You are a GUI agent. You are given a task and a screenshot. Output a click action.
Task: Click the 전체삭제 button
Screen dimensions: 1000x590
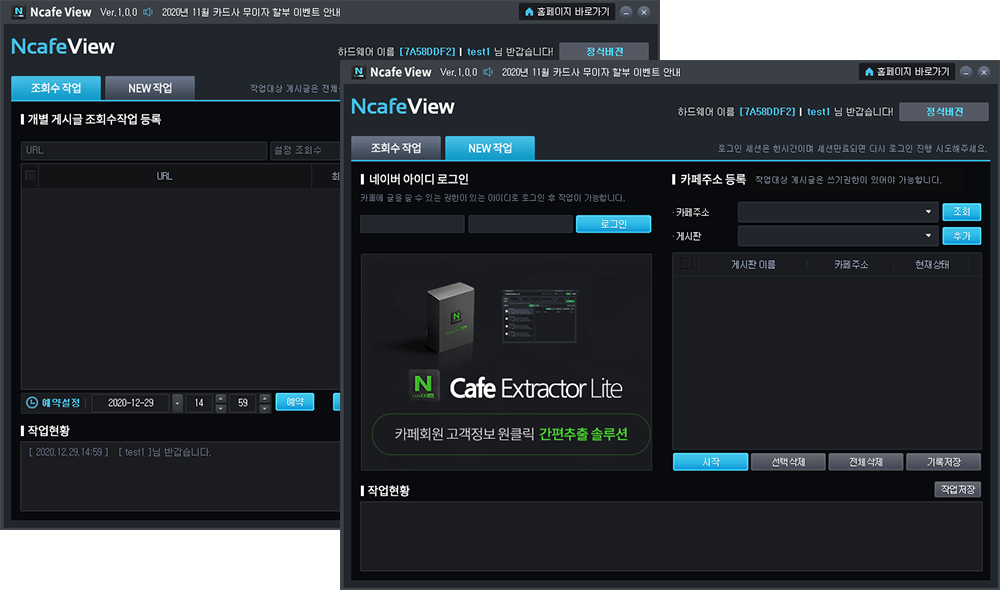click(865, 462)
